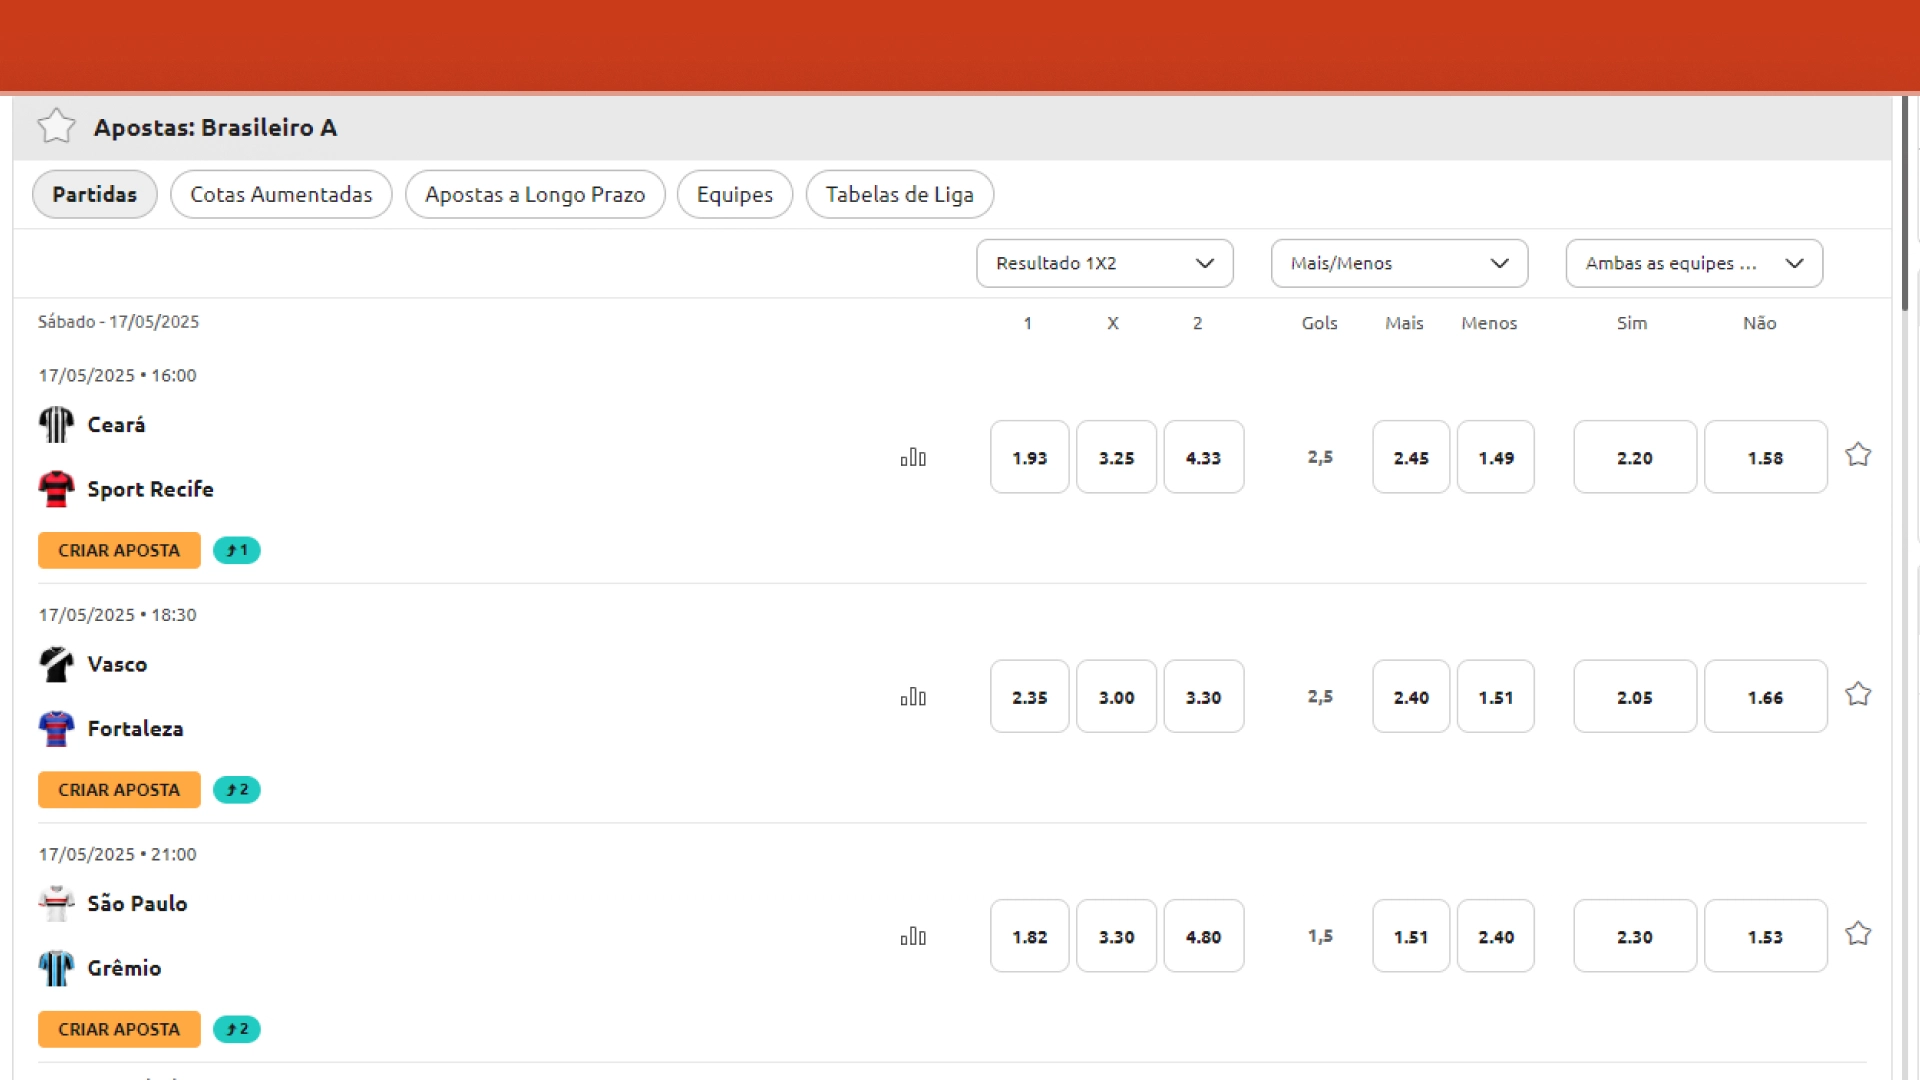Open statistics for Vasco vs Fortaleza
Viewport: 1920px width, 1080px height.
tap(913, 697)
